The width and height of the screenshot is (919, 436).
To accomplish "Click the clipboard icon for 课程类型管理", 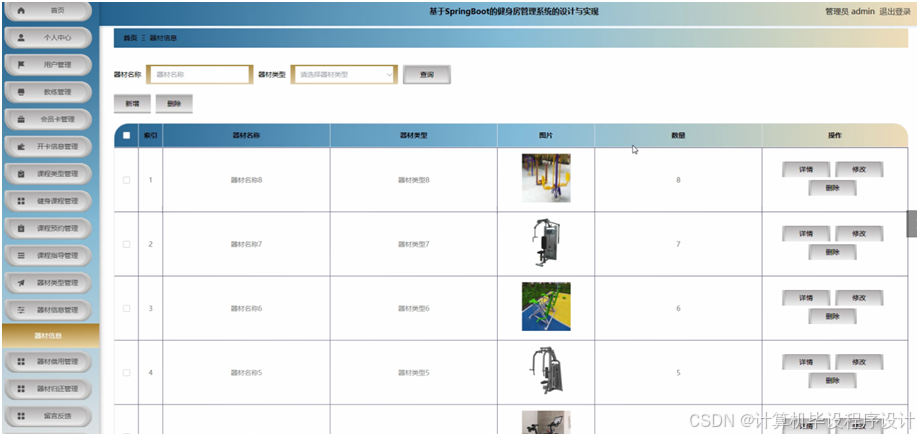I will pyautogui.click(x=22, y=174).
